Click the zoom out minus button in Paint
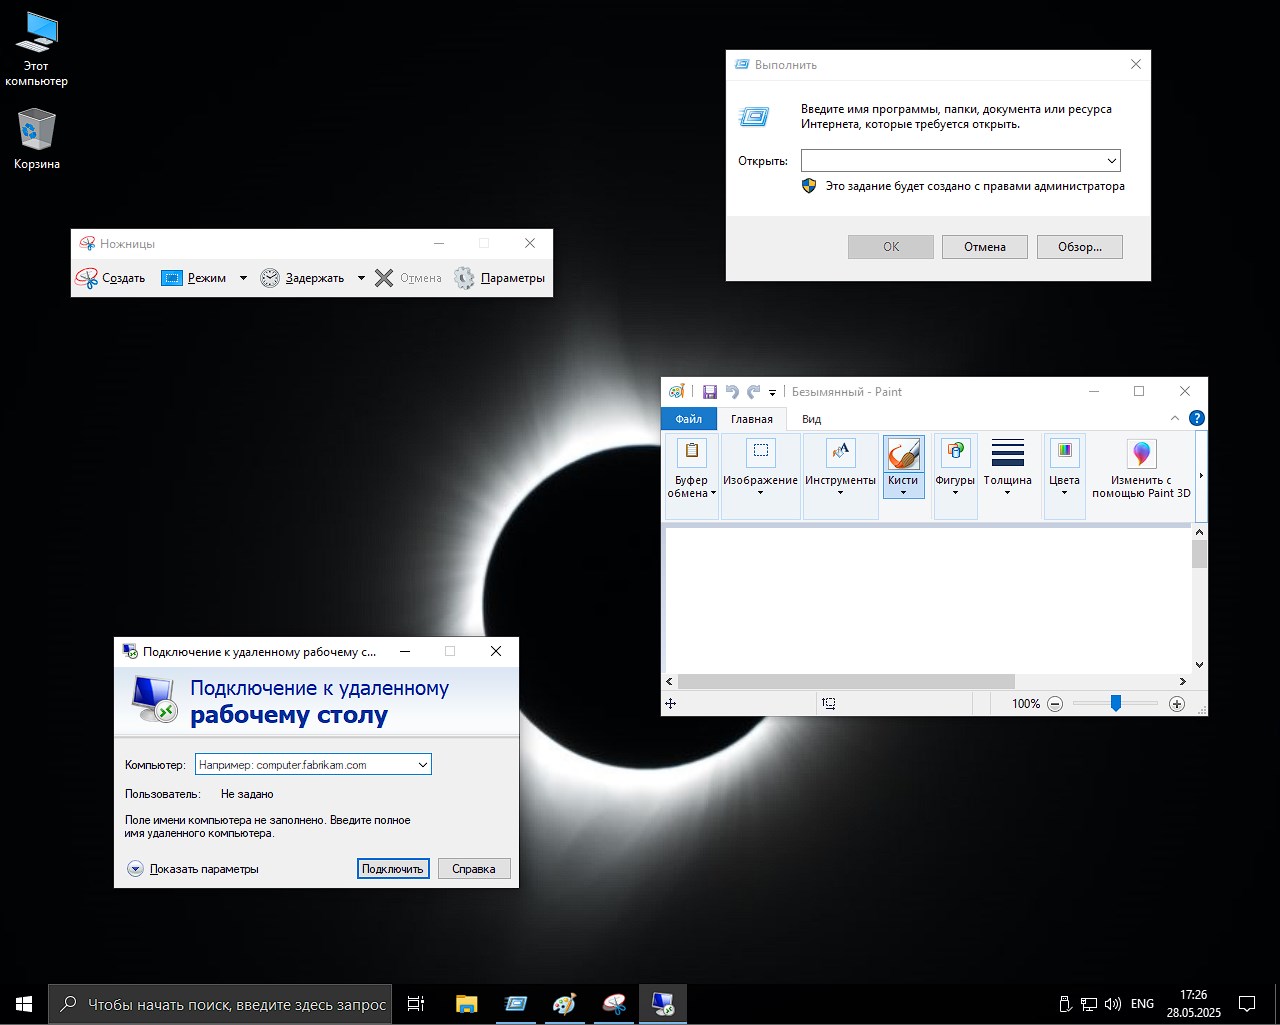 tap(1055, 704)
